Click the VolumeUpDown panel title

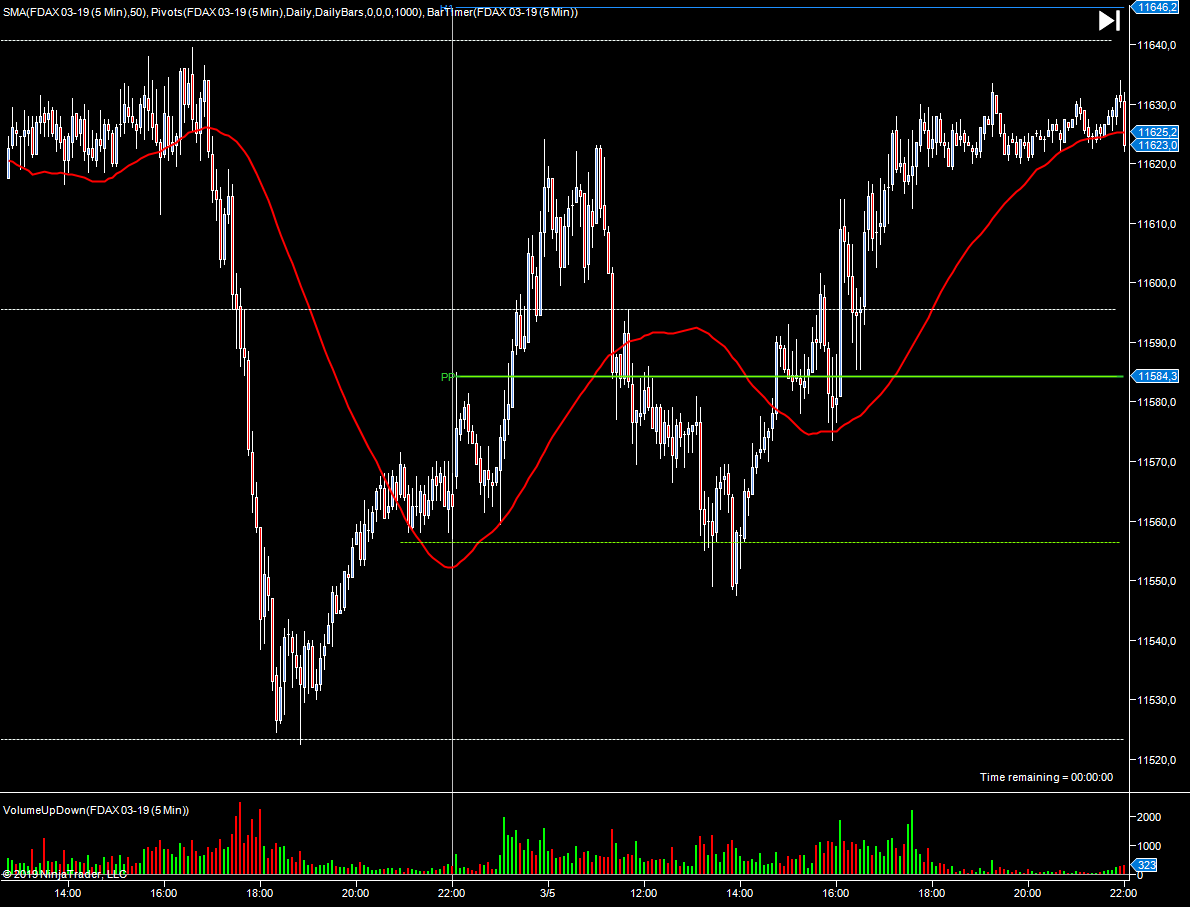click(96, 810)
